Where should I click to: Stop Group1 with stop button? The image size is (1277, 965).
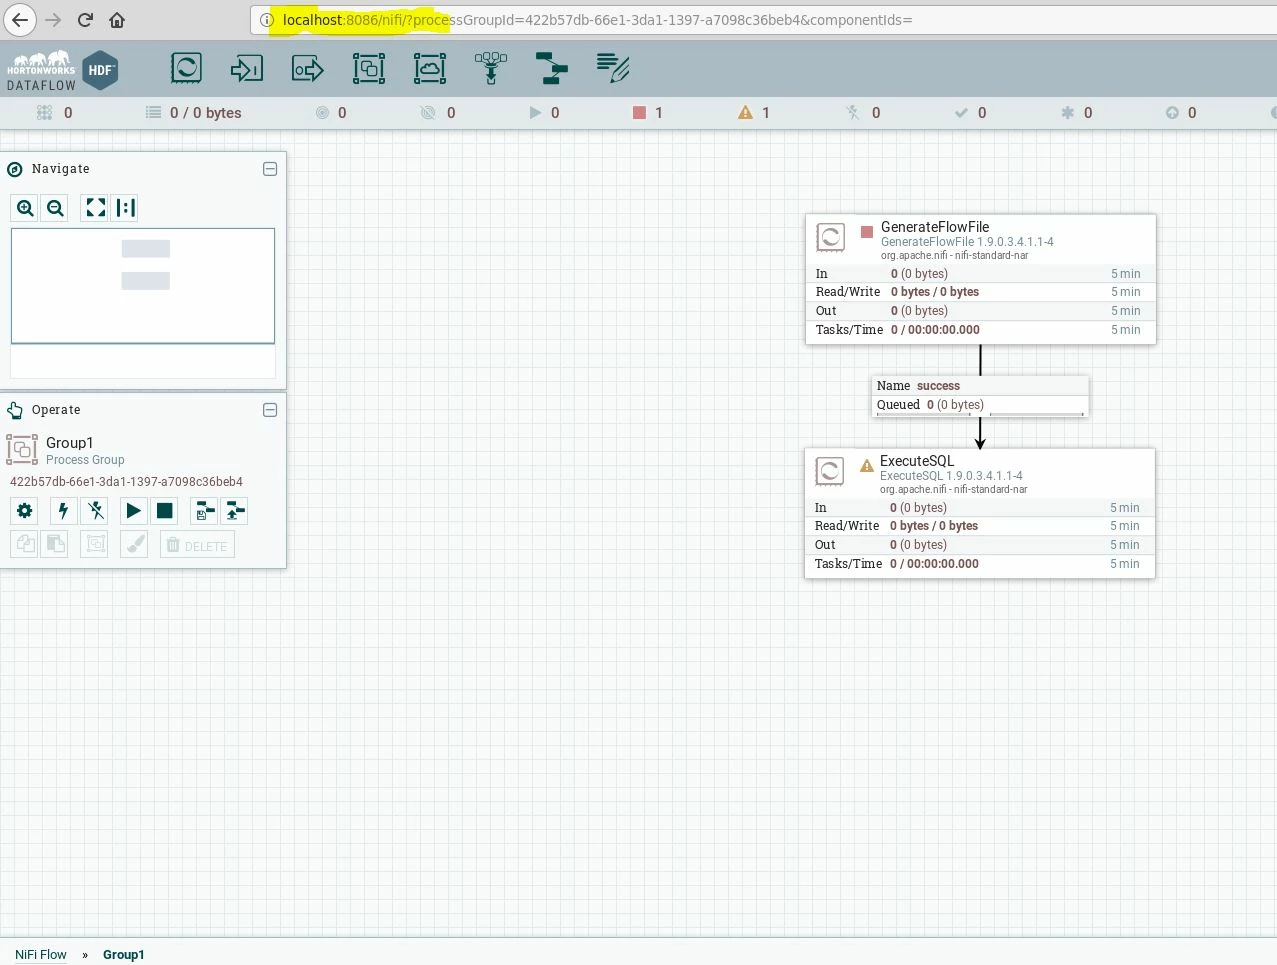coord(165,511)
